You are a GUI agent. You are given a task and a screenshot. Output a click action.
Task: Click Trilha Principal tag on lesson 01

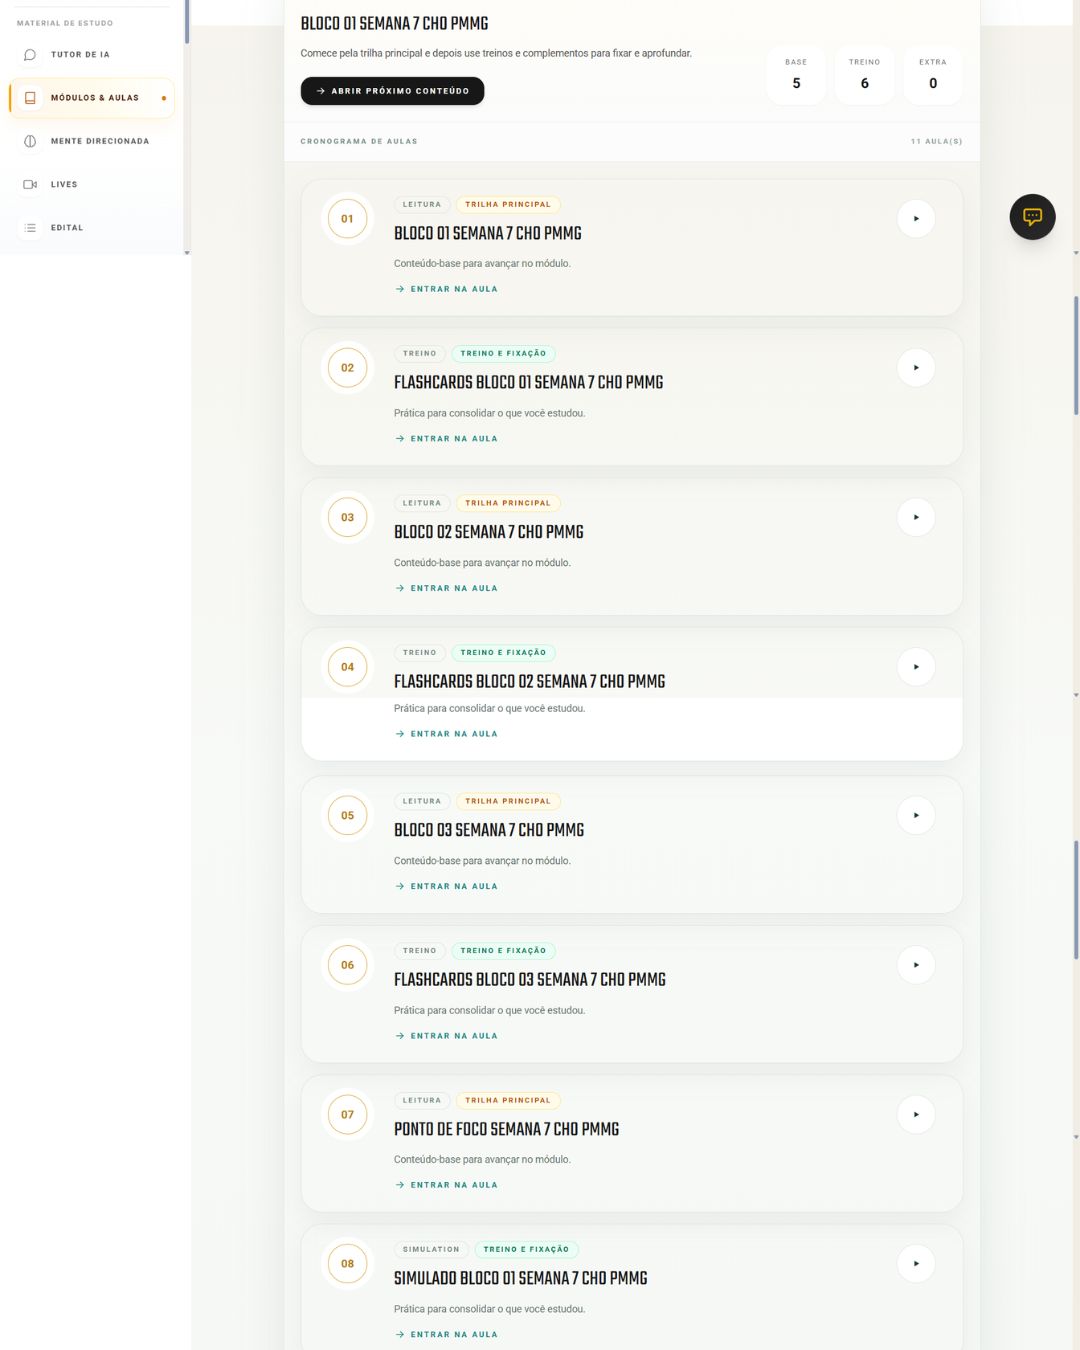pos(508,204)
